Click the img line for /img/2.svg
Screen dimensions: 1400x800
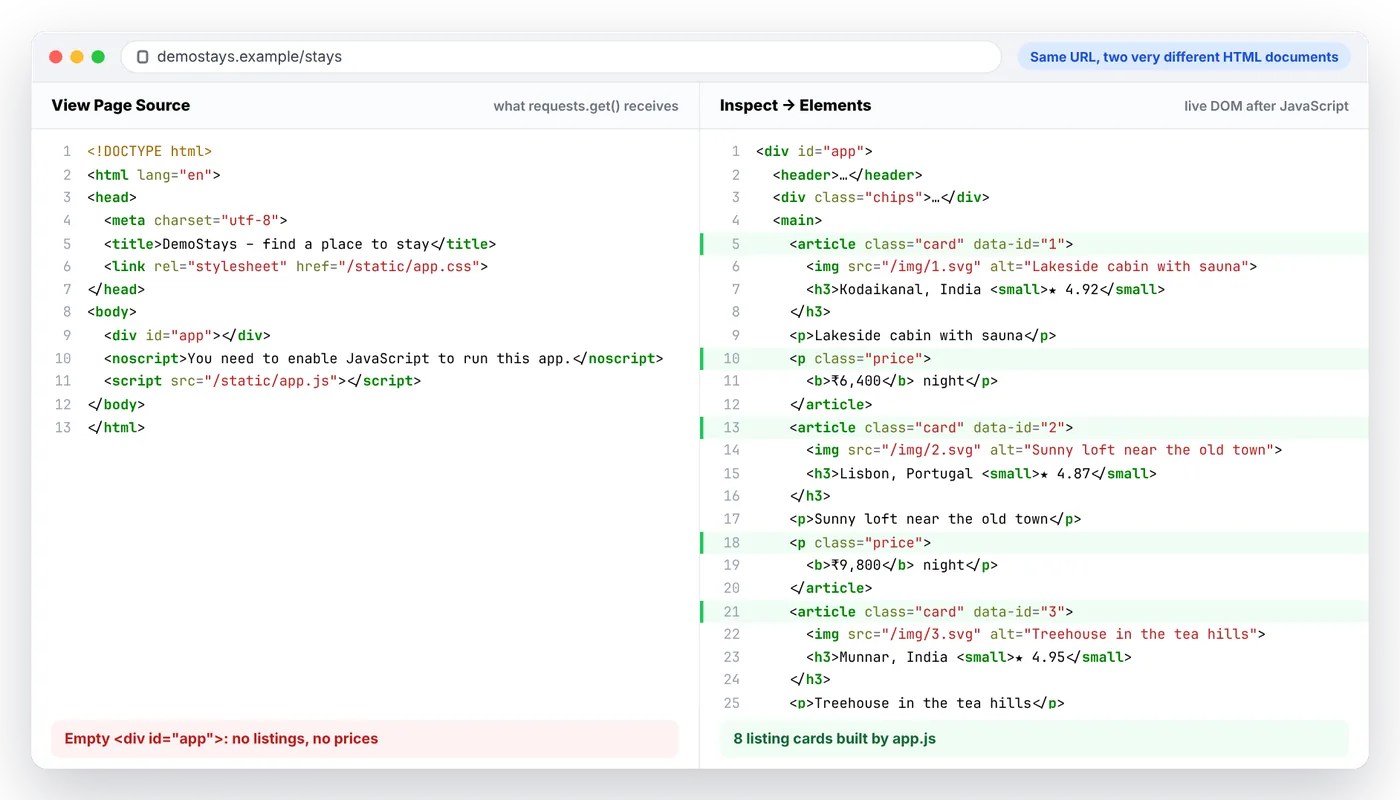point(1044,450)
